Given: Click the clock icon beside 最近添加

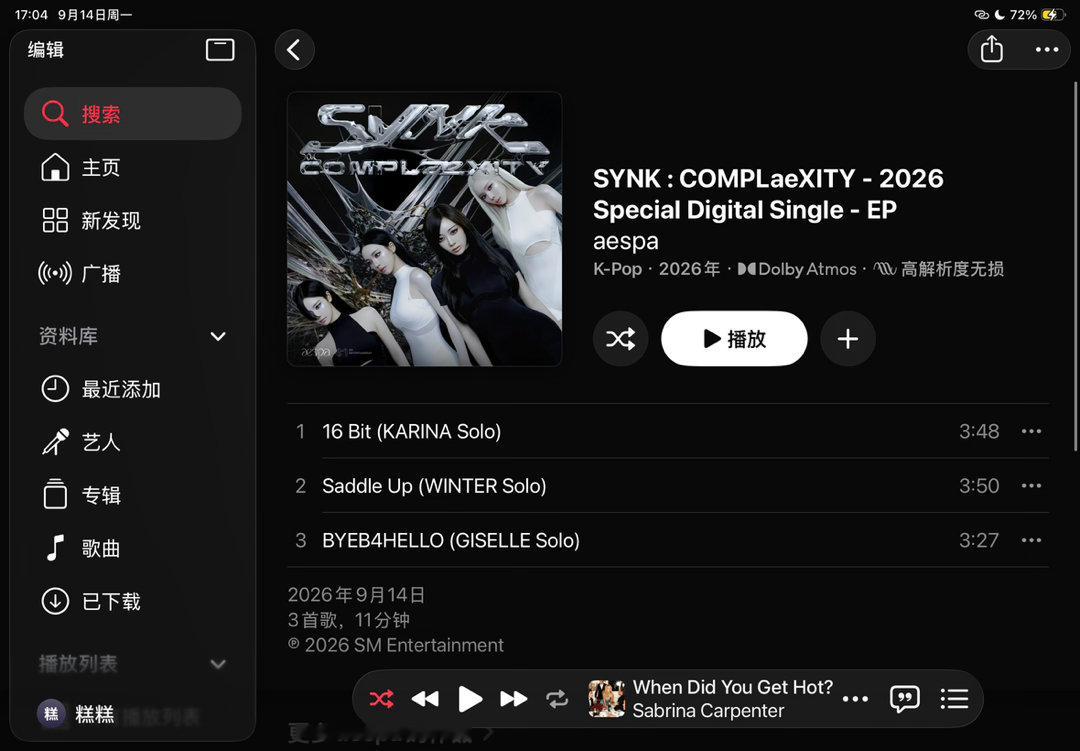Looking at the screenshot, I should [55, 389].
